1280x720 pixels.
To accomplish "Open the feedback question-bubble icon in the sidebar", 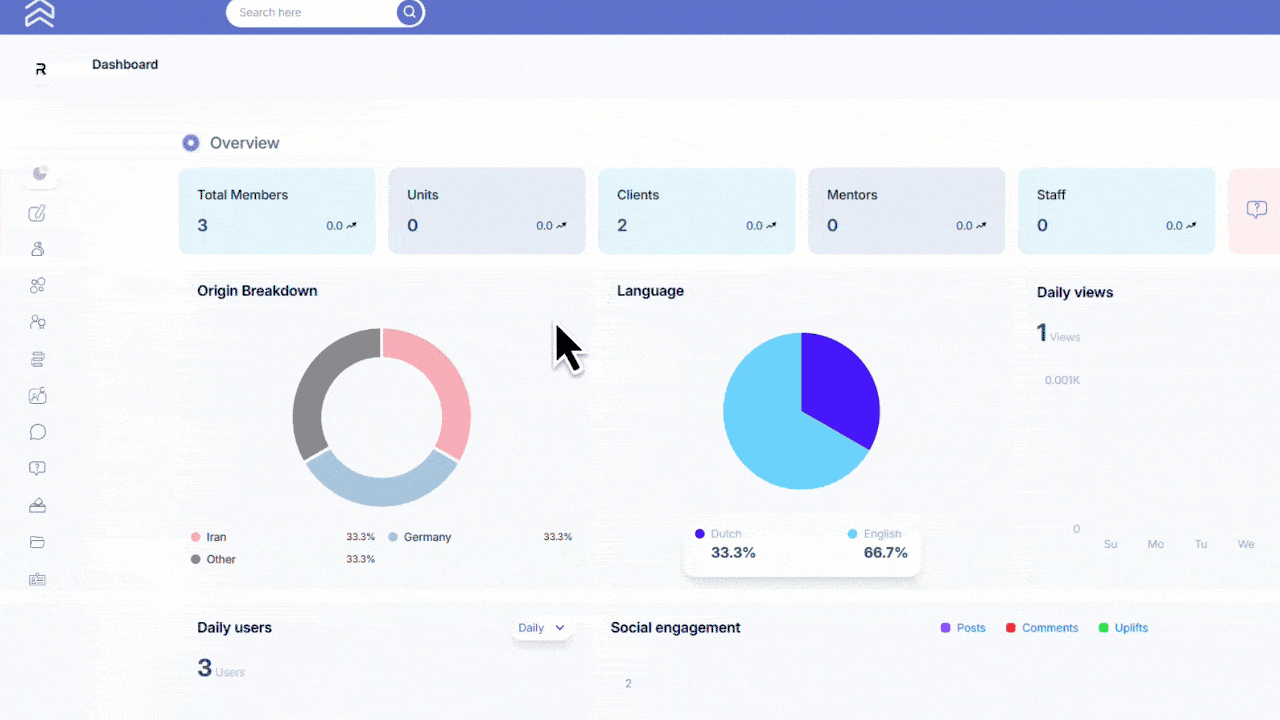I will (38, 468).
